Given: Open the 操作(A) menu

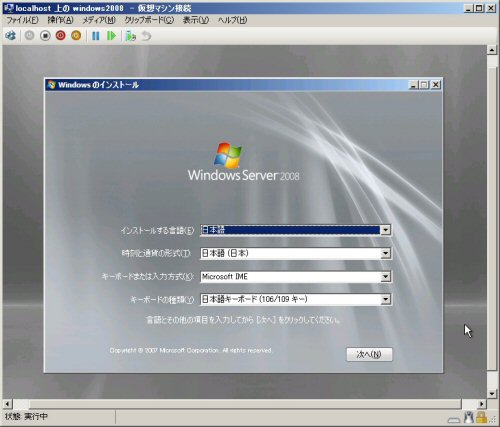Looking at the screenshot, I should click(60, 20).
